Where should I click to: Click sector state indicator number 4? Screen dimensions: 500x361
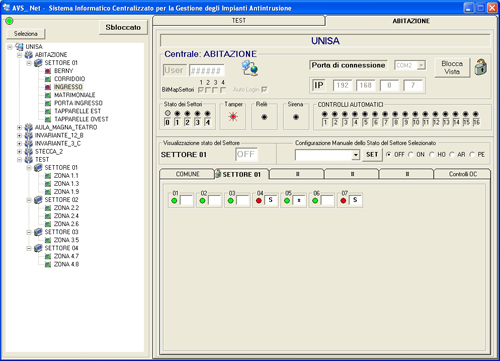point(207,113)
